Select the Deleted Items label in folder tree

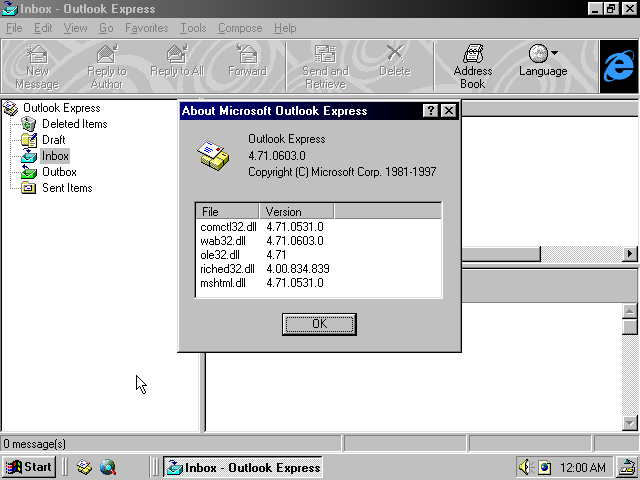click(75, 124)
